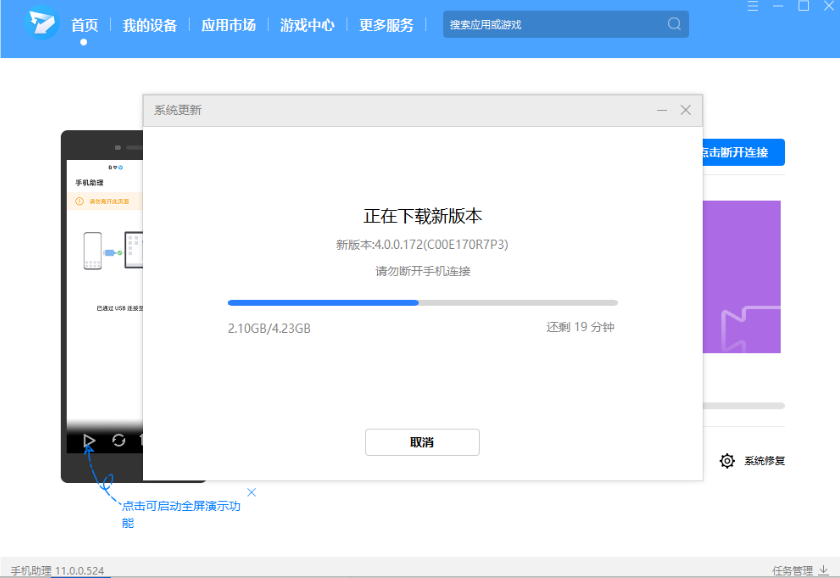The height and width of the screenshot is (578, 840).
Task: Open 系统修复 gear icon
Action: 727,461
